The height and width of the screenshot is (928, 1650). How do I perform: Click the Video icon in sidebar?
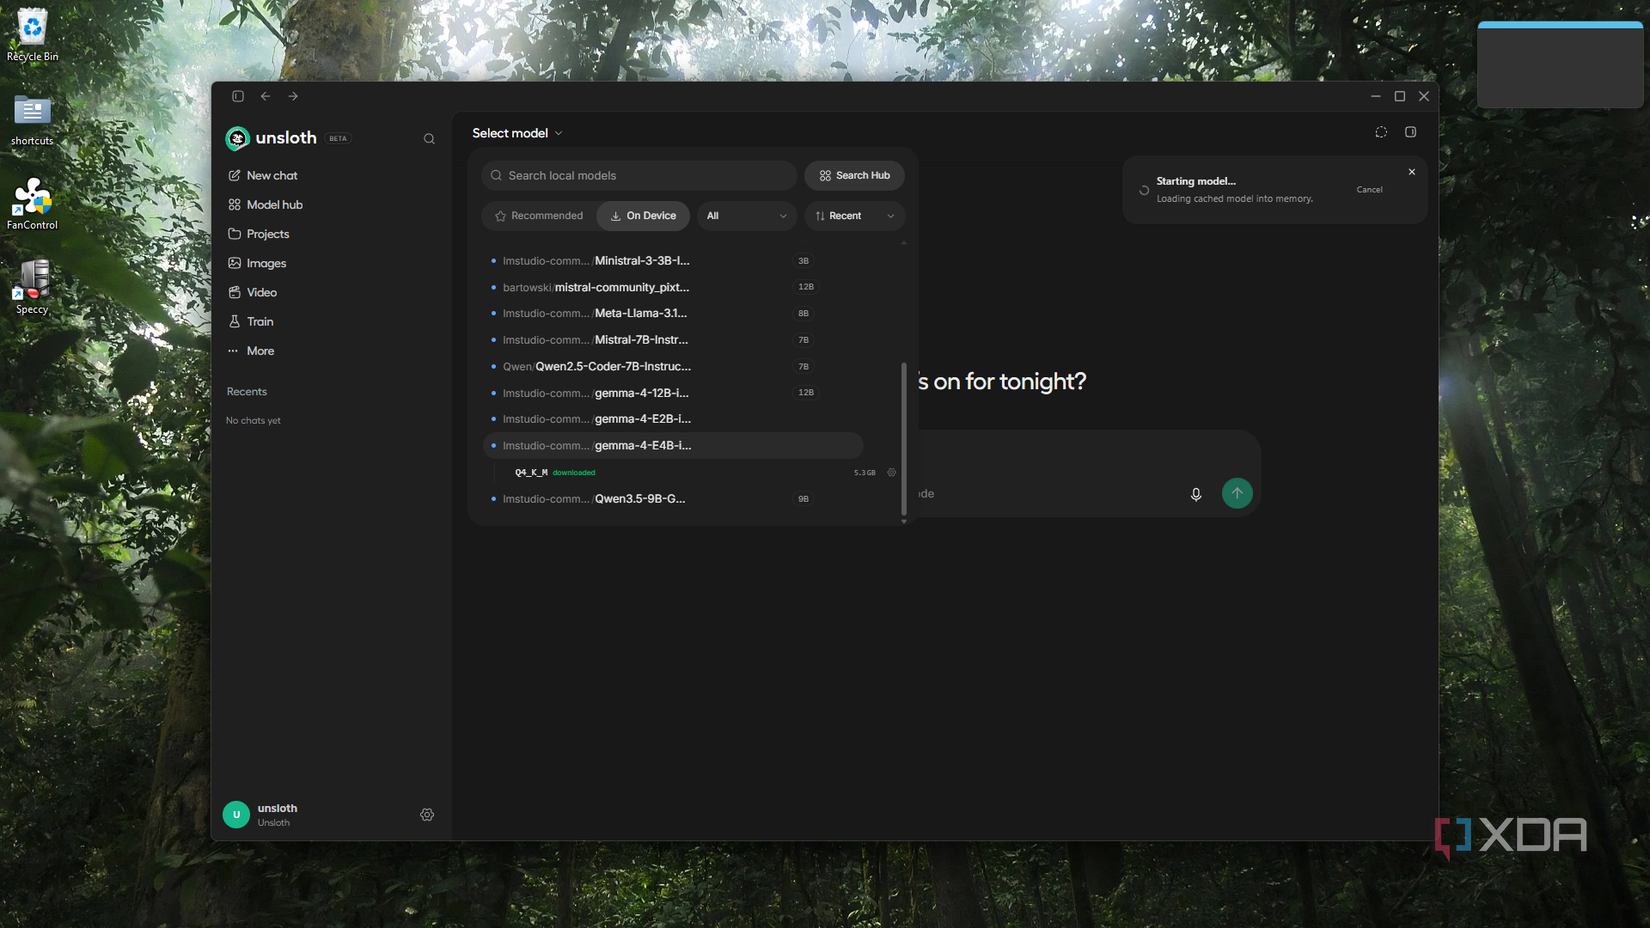tap(234, 292)
